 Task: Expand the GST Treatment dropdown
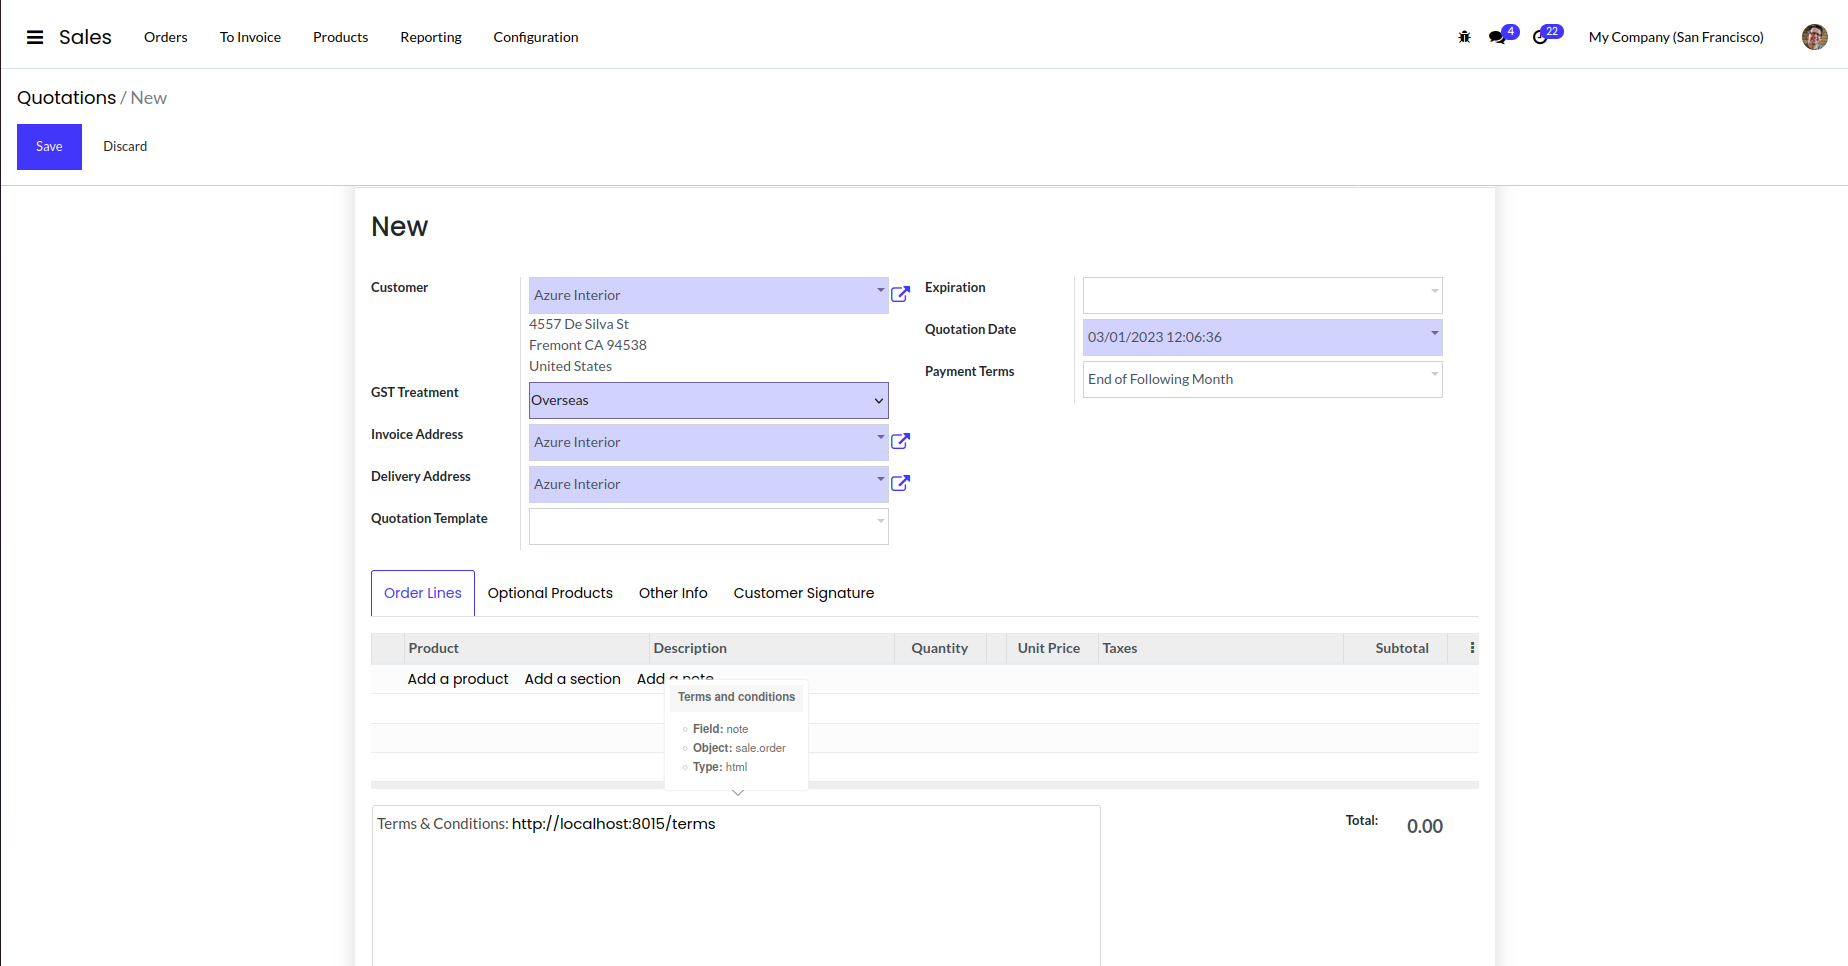(x=708, y=400)
